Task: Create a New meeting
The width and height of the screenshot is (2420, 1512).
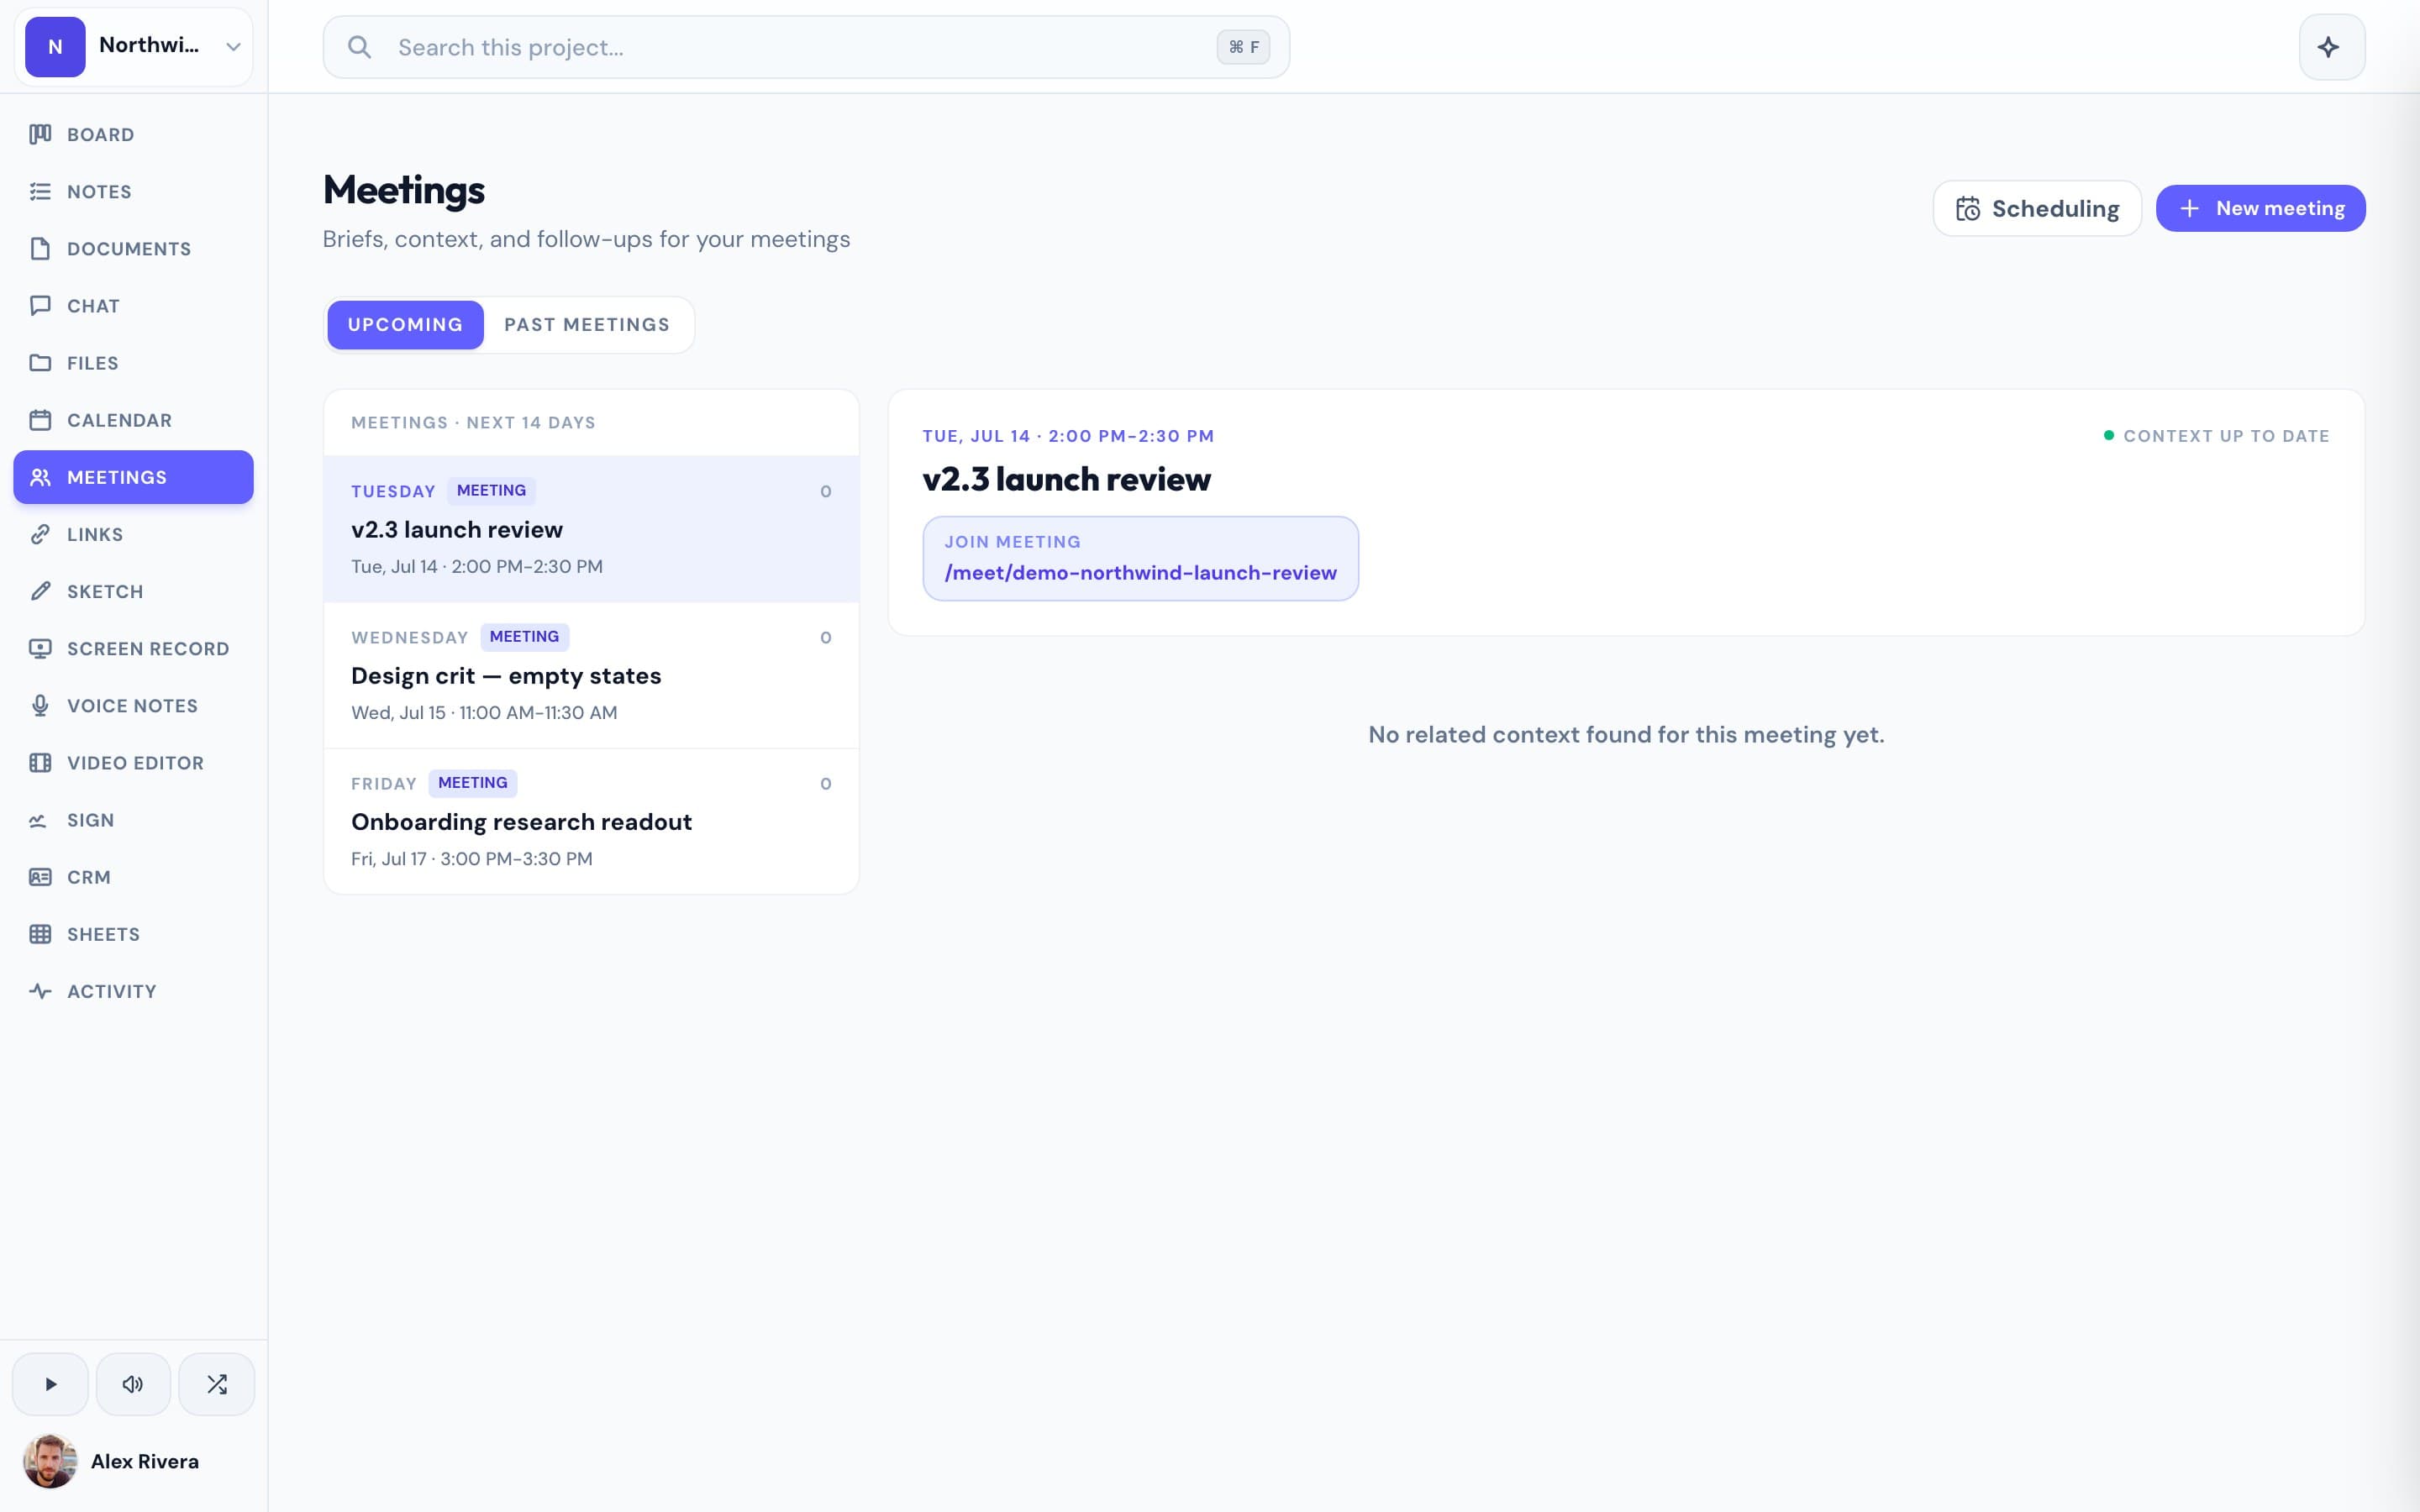Action: [x=2260, y=208]
